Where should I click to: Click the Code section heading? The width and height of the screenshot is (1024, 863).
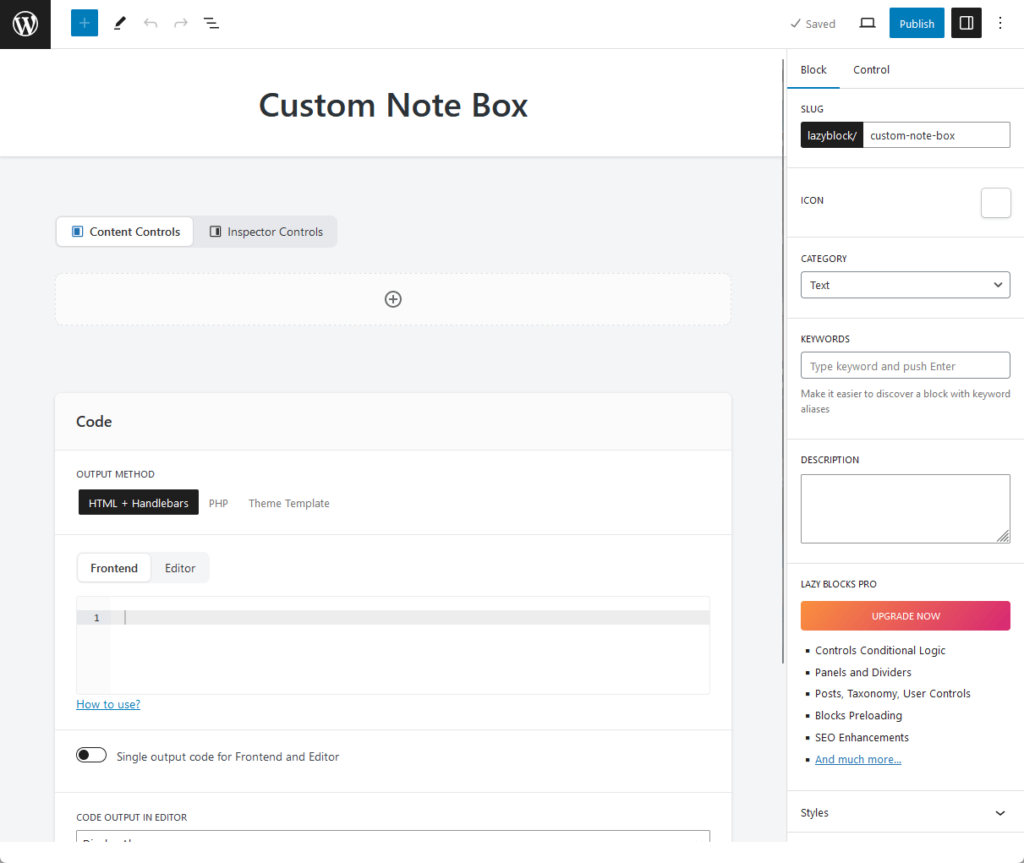(x=94, y=422)
